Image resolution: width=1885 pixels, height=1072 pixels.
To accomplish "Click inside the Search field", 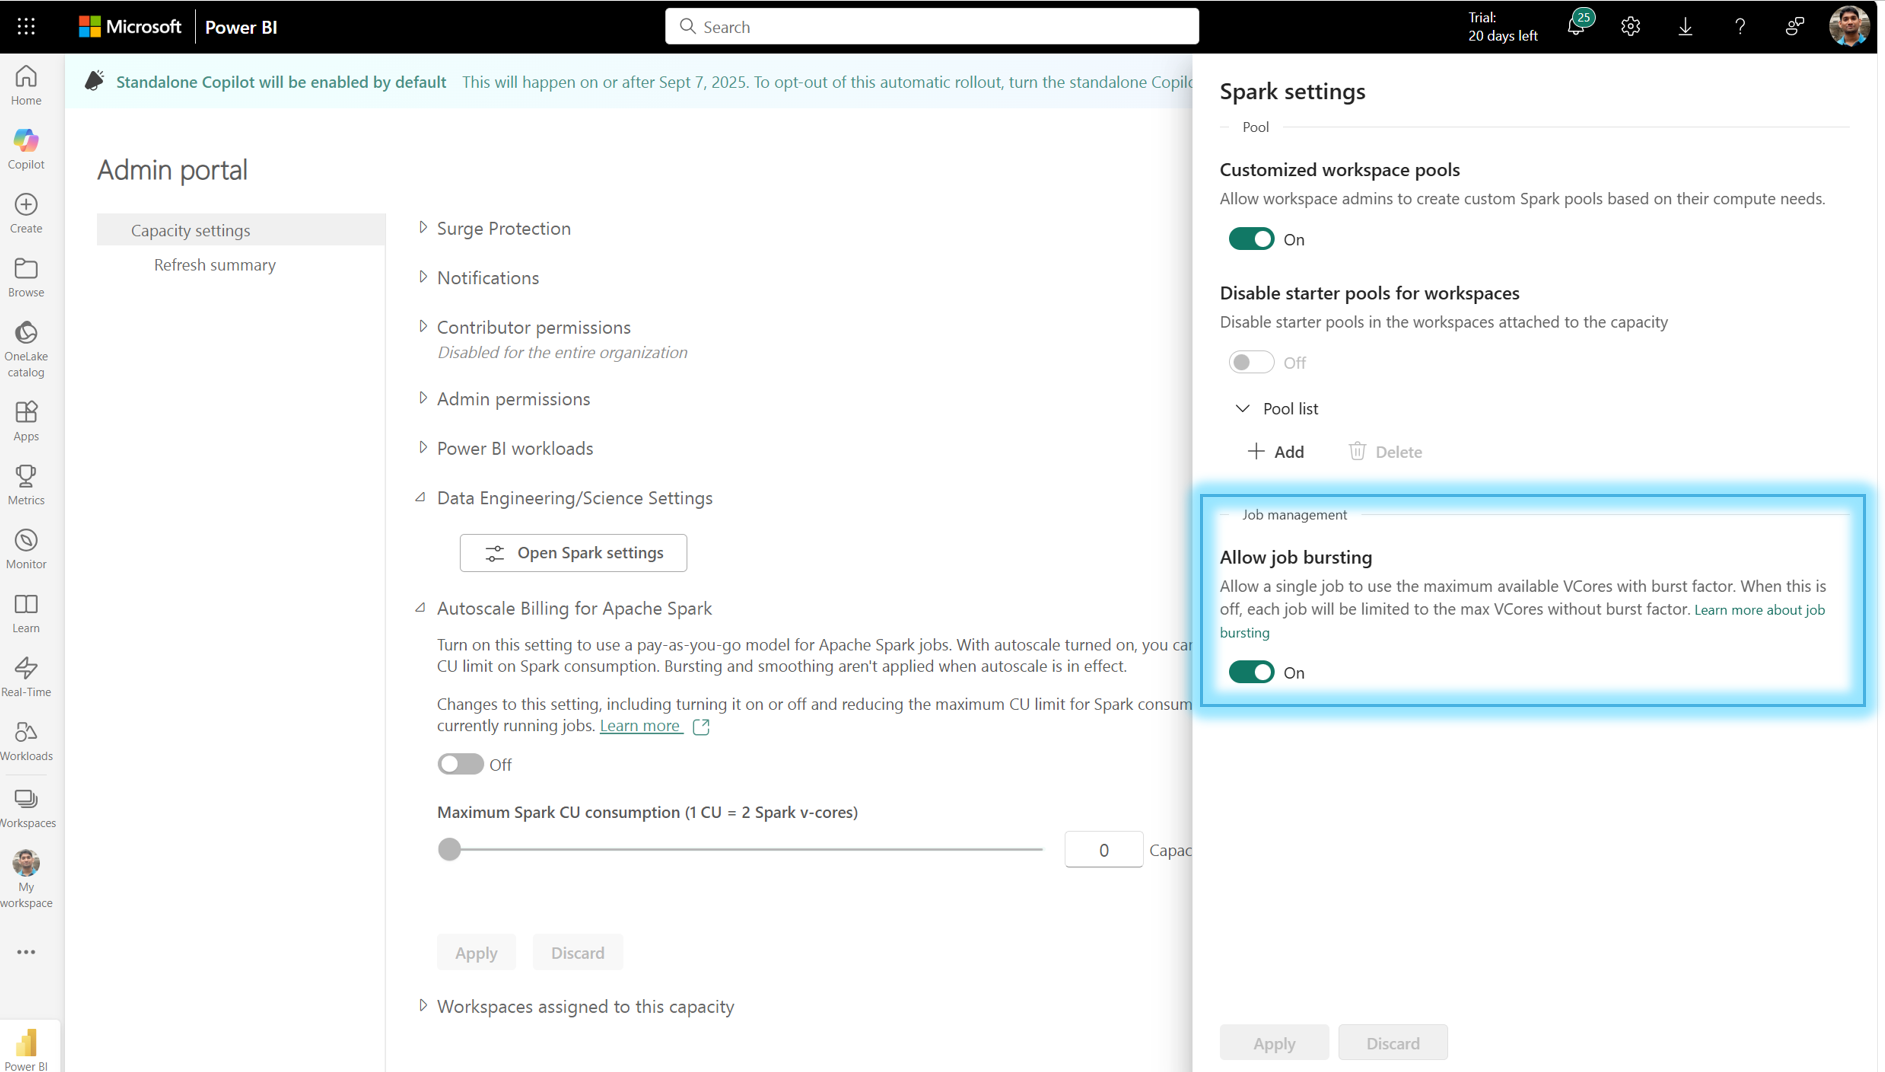I will click(931, 26).
